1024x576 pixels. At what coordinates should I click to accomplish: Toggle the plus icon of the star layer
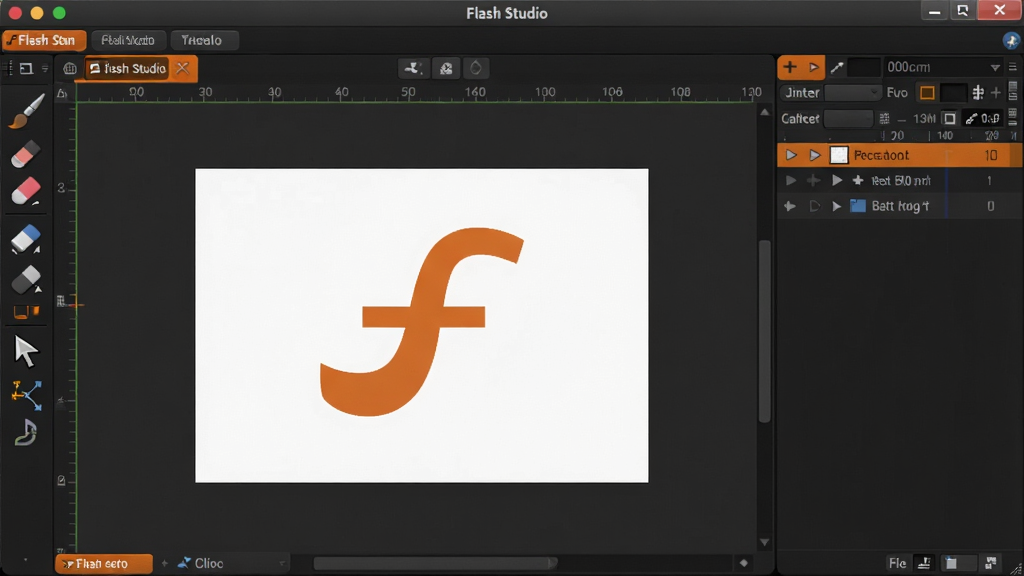(x=813, y=180)
